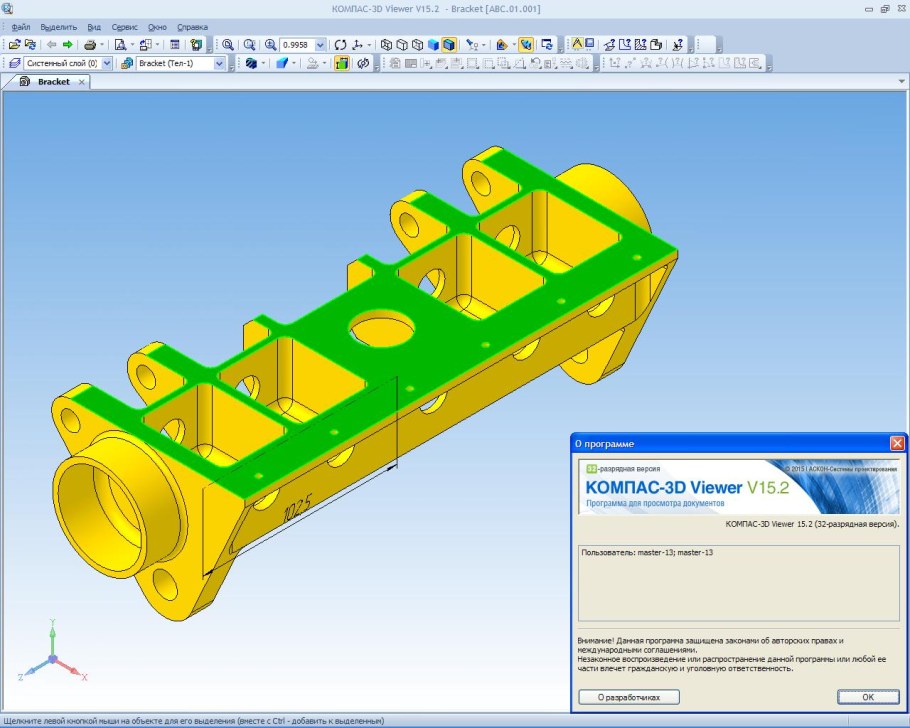Click the rotate view icon
This screenshot has width=910, height=728.
click(341, 45)
